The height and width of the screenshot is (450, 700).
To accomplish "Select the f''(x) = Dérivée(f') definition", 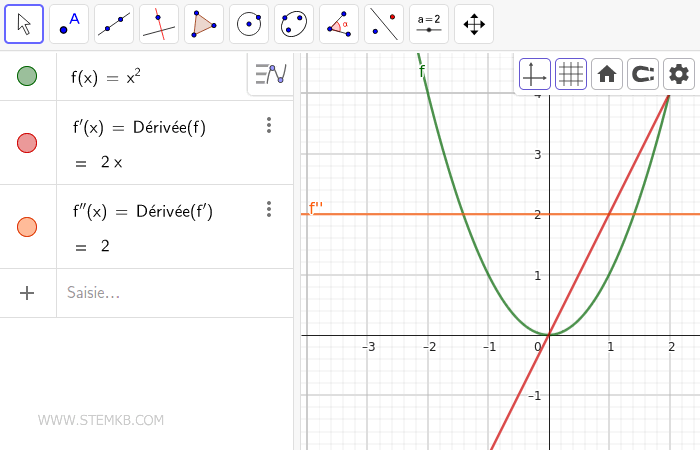I will pos(143,211).
